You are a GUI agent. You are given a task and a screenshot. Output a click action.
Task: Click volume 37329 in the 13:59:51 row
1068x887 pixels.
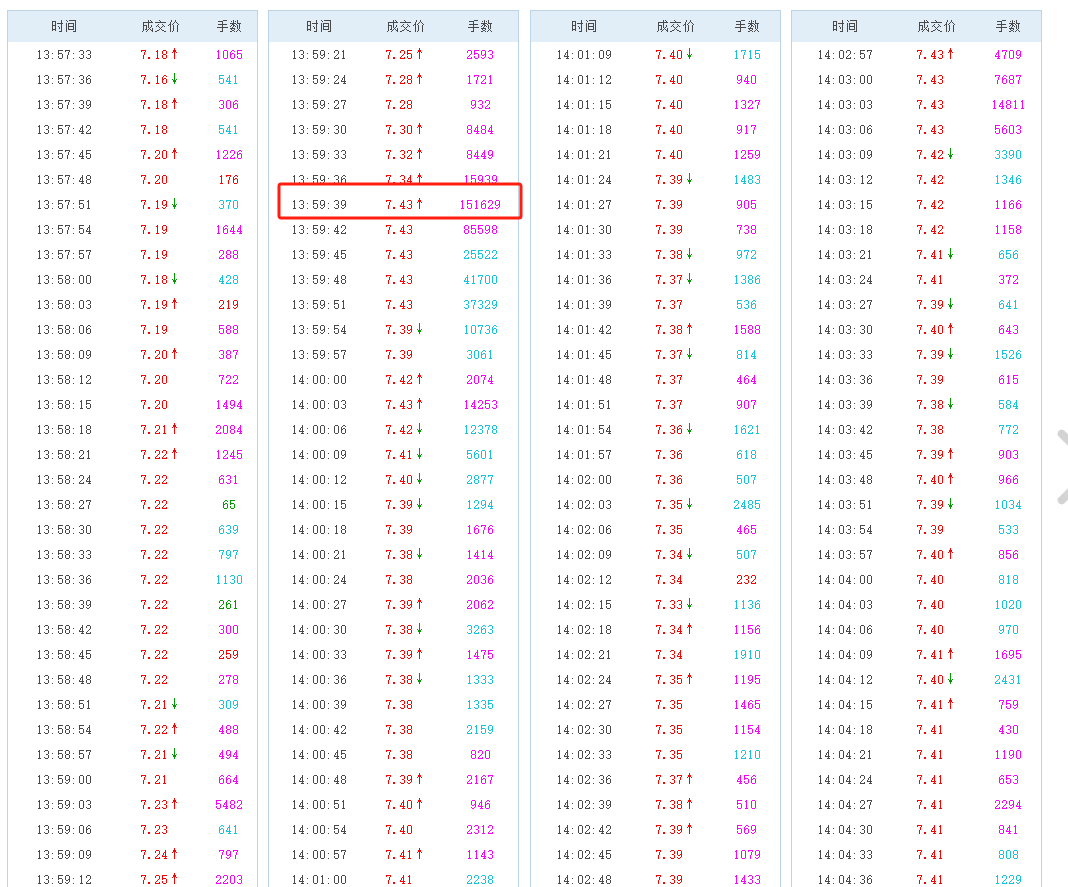click(480, 305)
